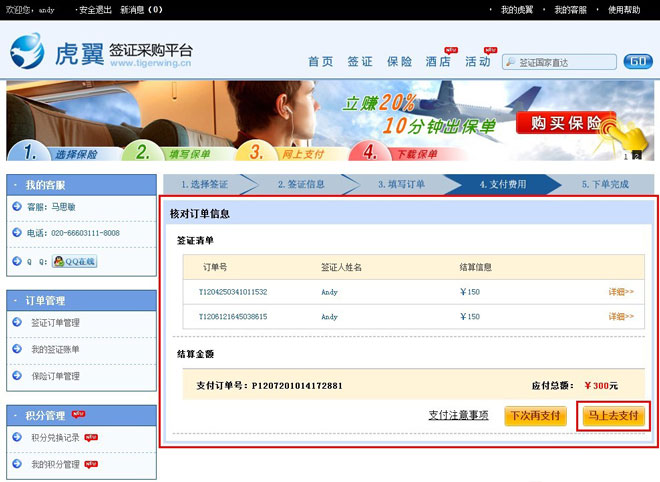Click the magnifier icon in search box
The image size is (660, 482).
pos(510,62)
